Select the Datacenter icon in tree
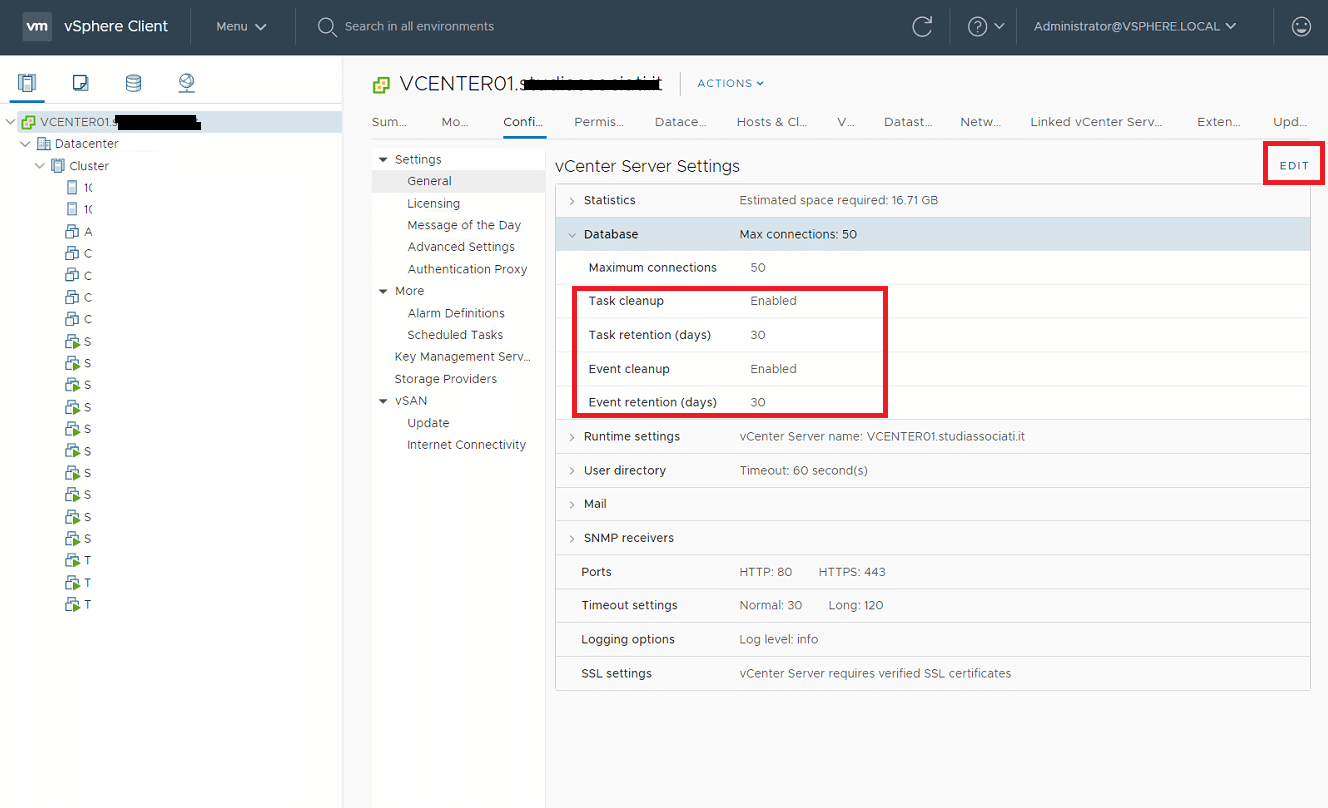This screenshot has height=808, width=1328. [x=43, y=144]
